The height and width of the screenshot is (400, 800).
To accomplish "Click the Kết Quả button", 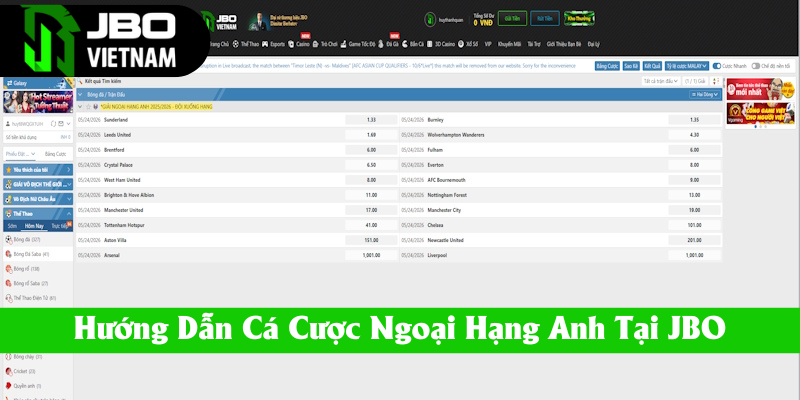I will tap(652, 66).
